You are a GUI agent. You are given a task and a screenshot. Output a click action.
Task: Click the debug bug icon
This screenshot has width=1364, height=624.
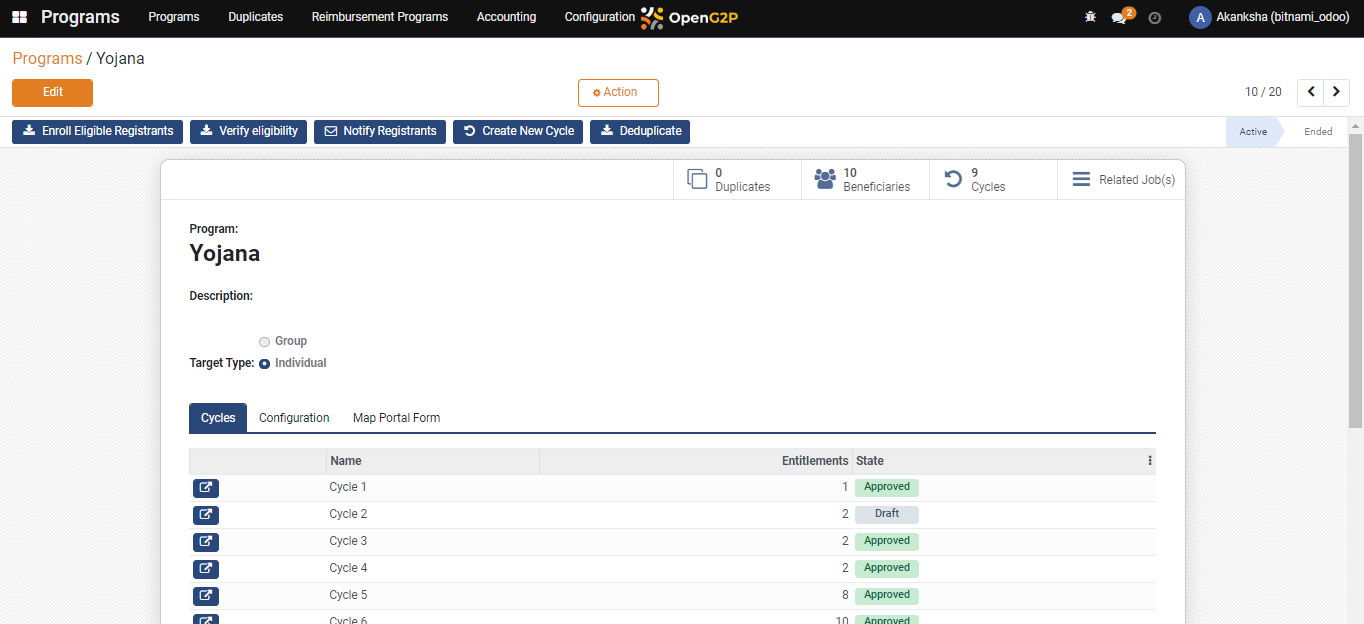pos(1090,17)
